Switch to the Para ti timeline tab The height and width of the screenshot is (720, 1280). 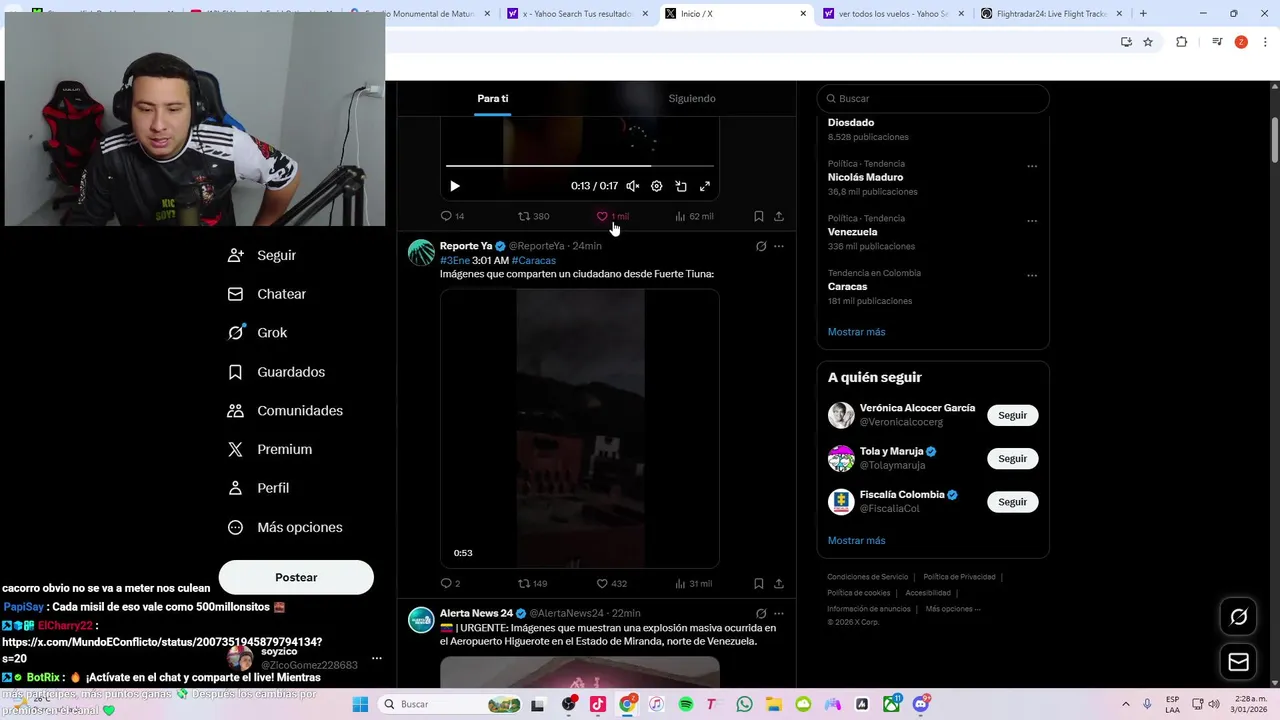click(x=492, y=98)
